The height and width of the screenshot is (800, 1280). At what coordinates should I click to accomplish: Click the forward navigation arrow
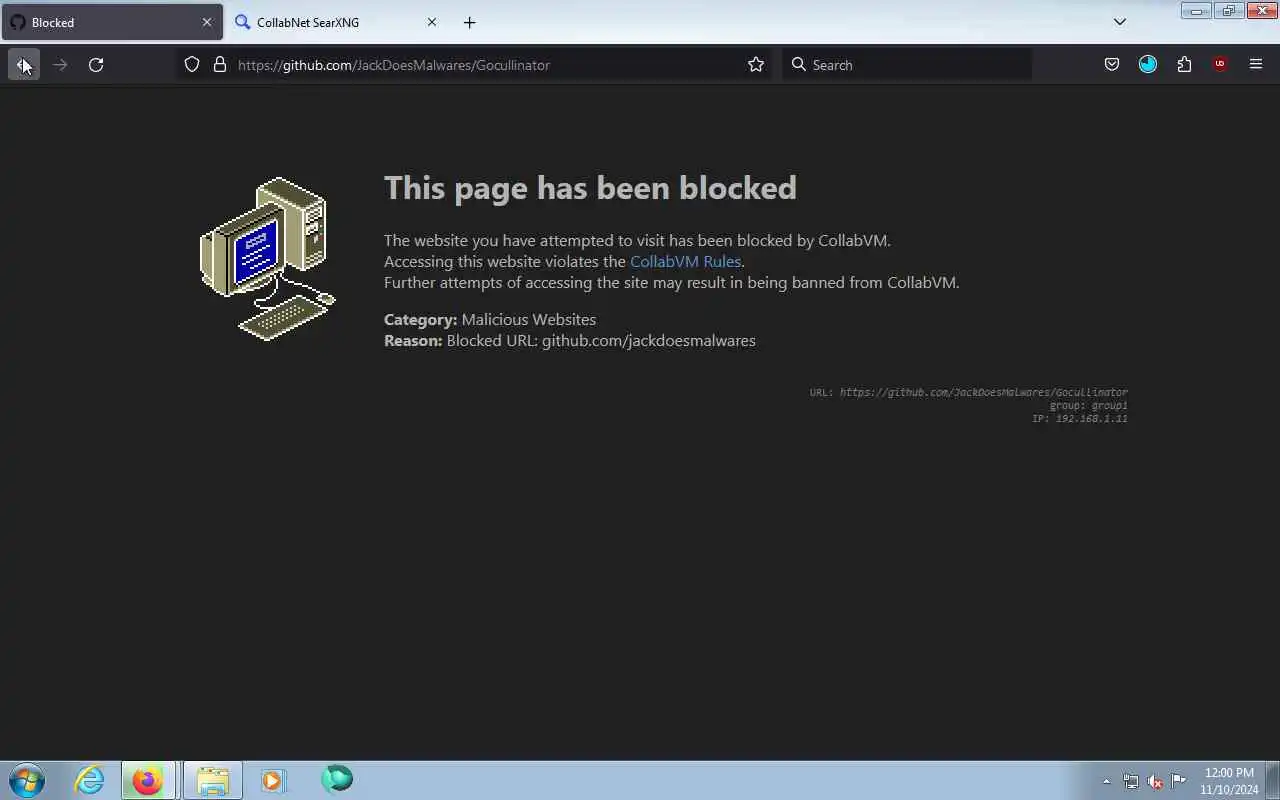tap(60, 65)
